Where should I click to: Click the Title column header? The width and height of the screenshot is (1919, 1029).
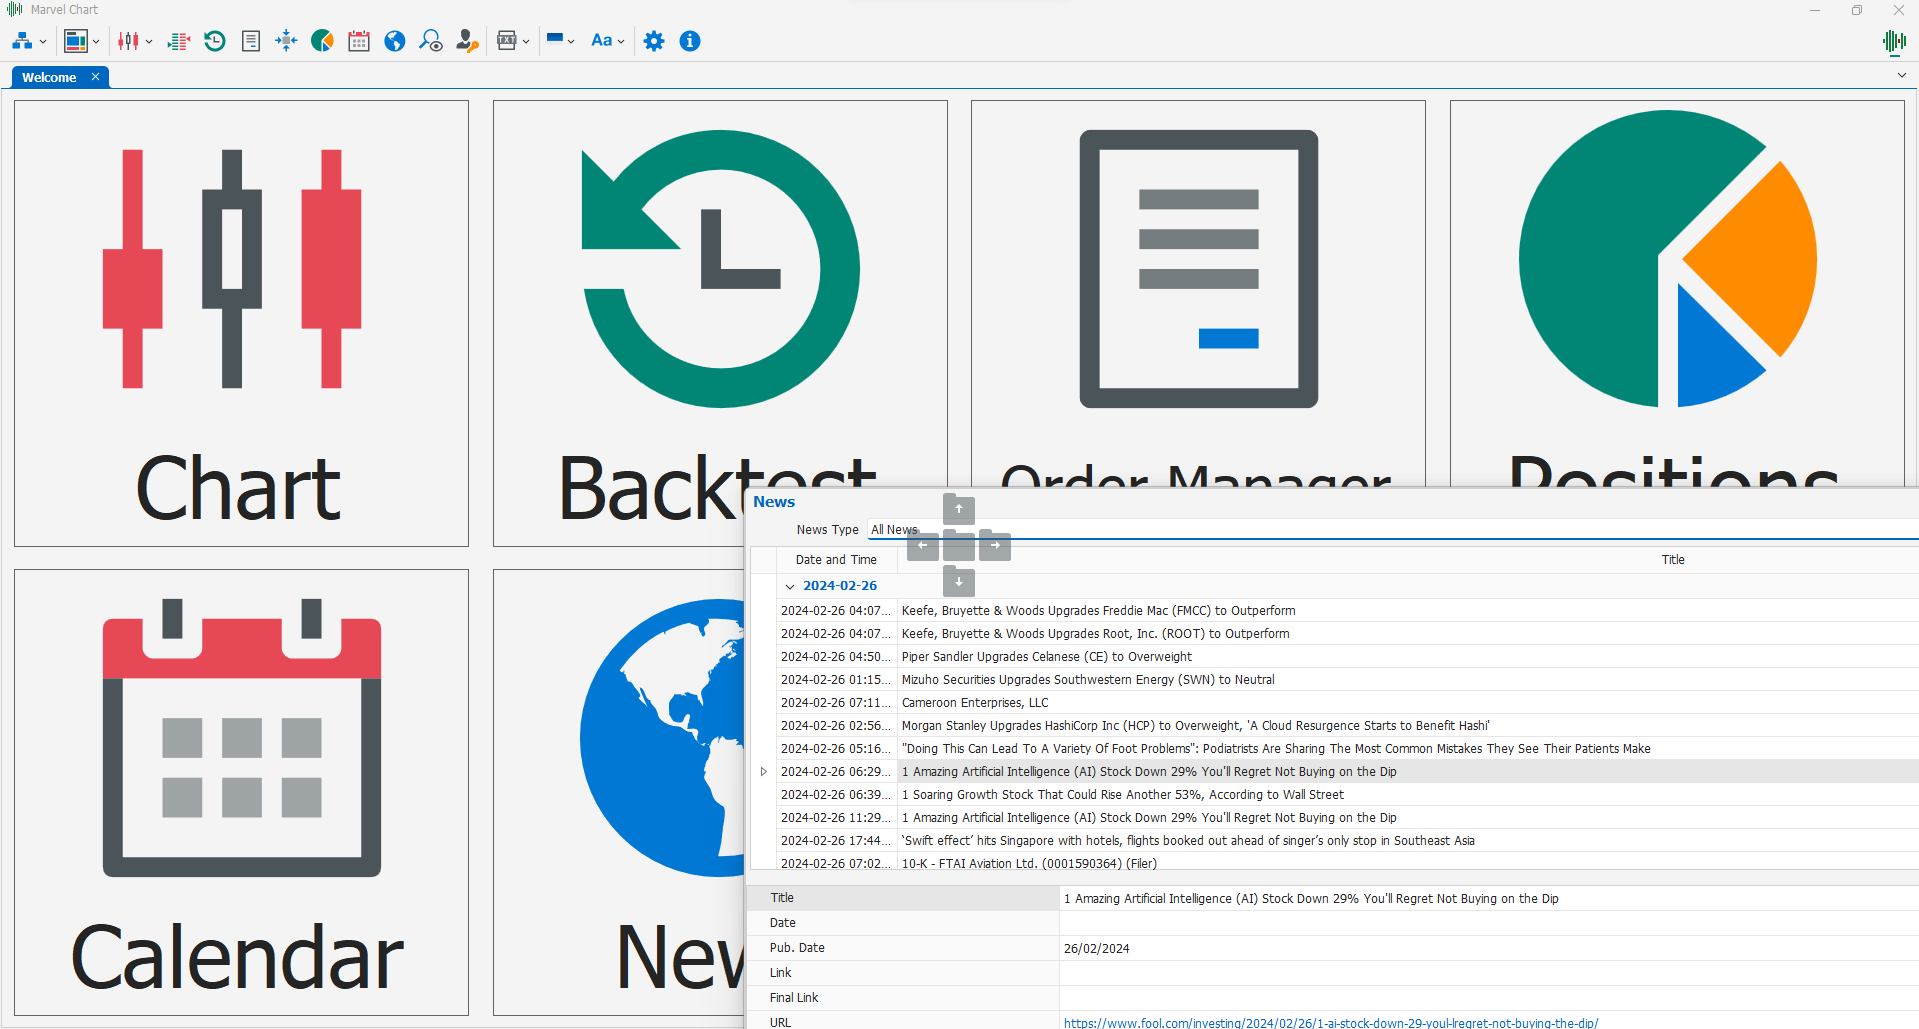point(1673,560)
